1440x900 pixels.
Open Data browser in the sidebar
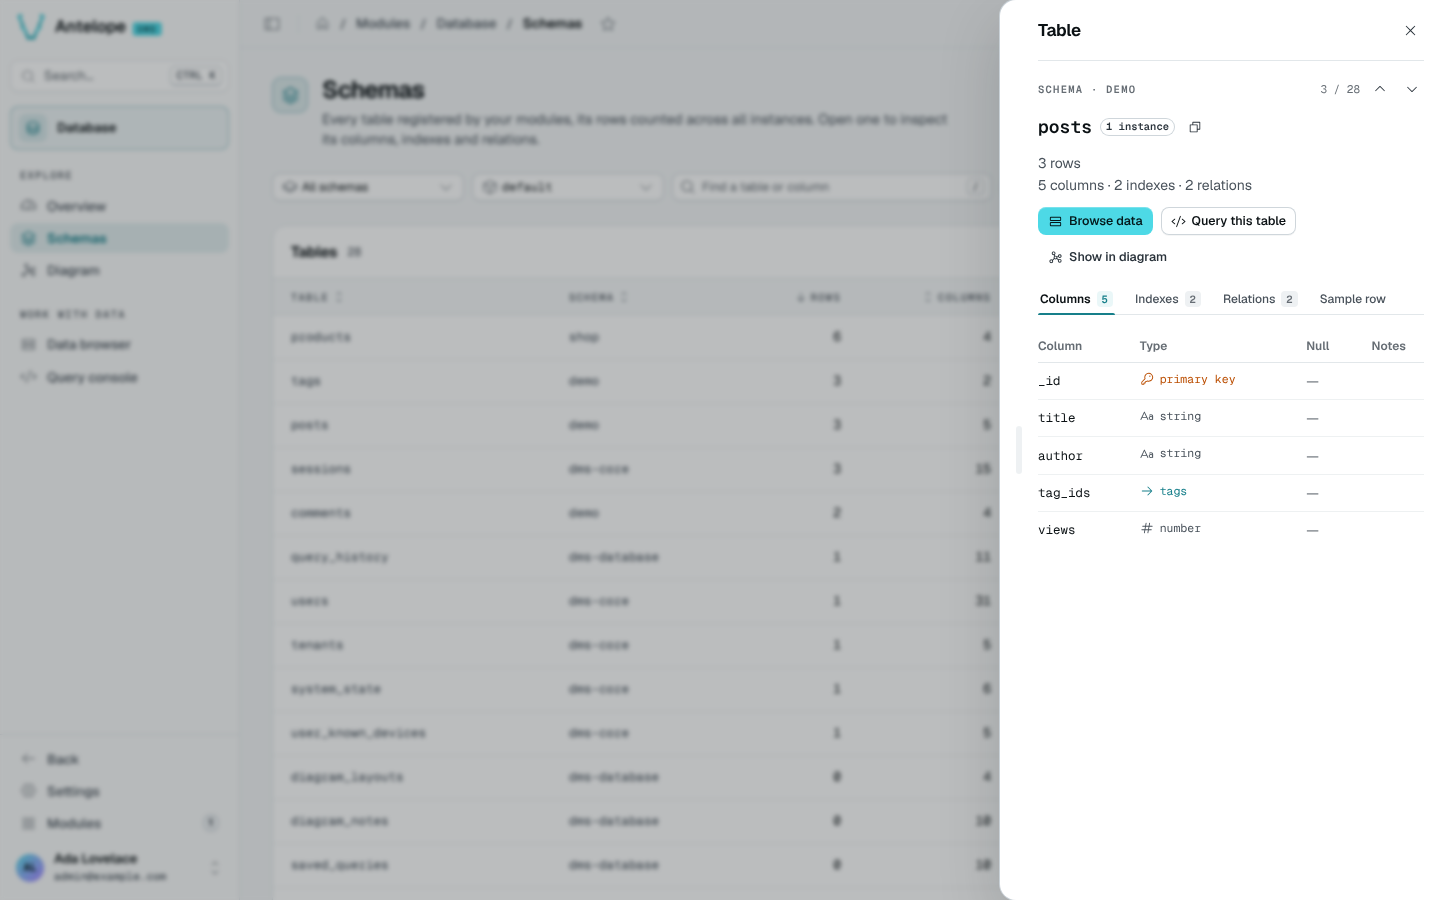click(x=119, y=345)
